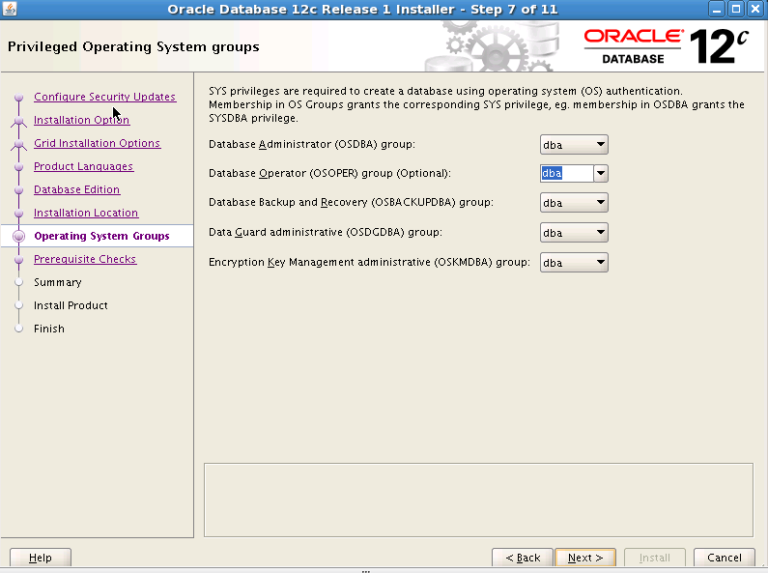
Task: Open the OSKMDBA group dropdown
Action: point(574,263)
